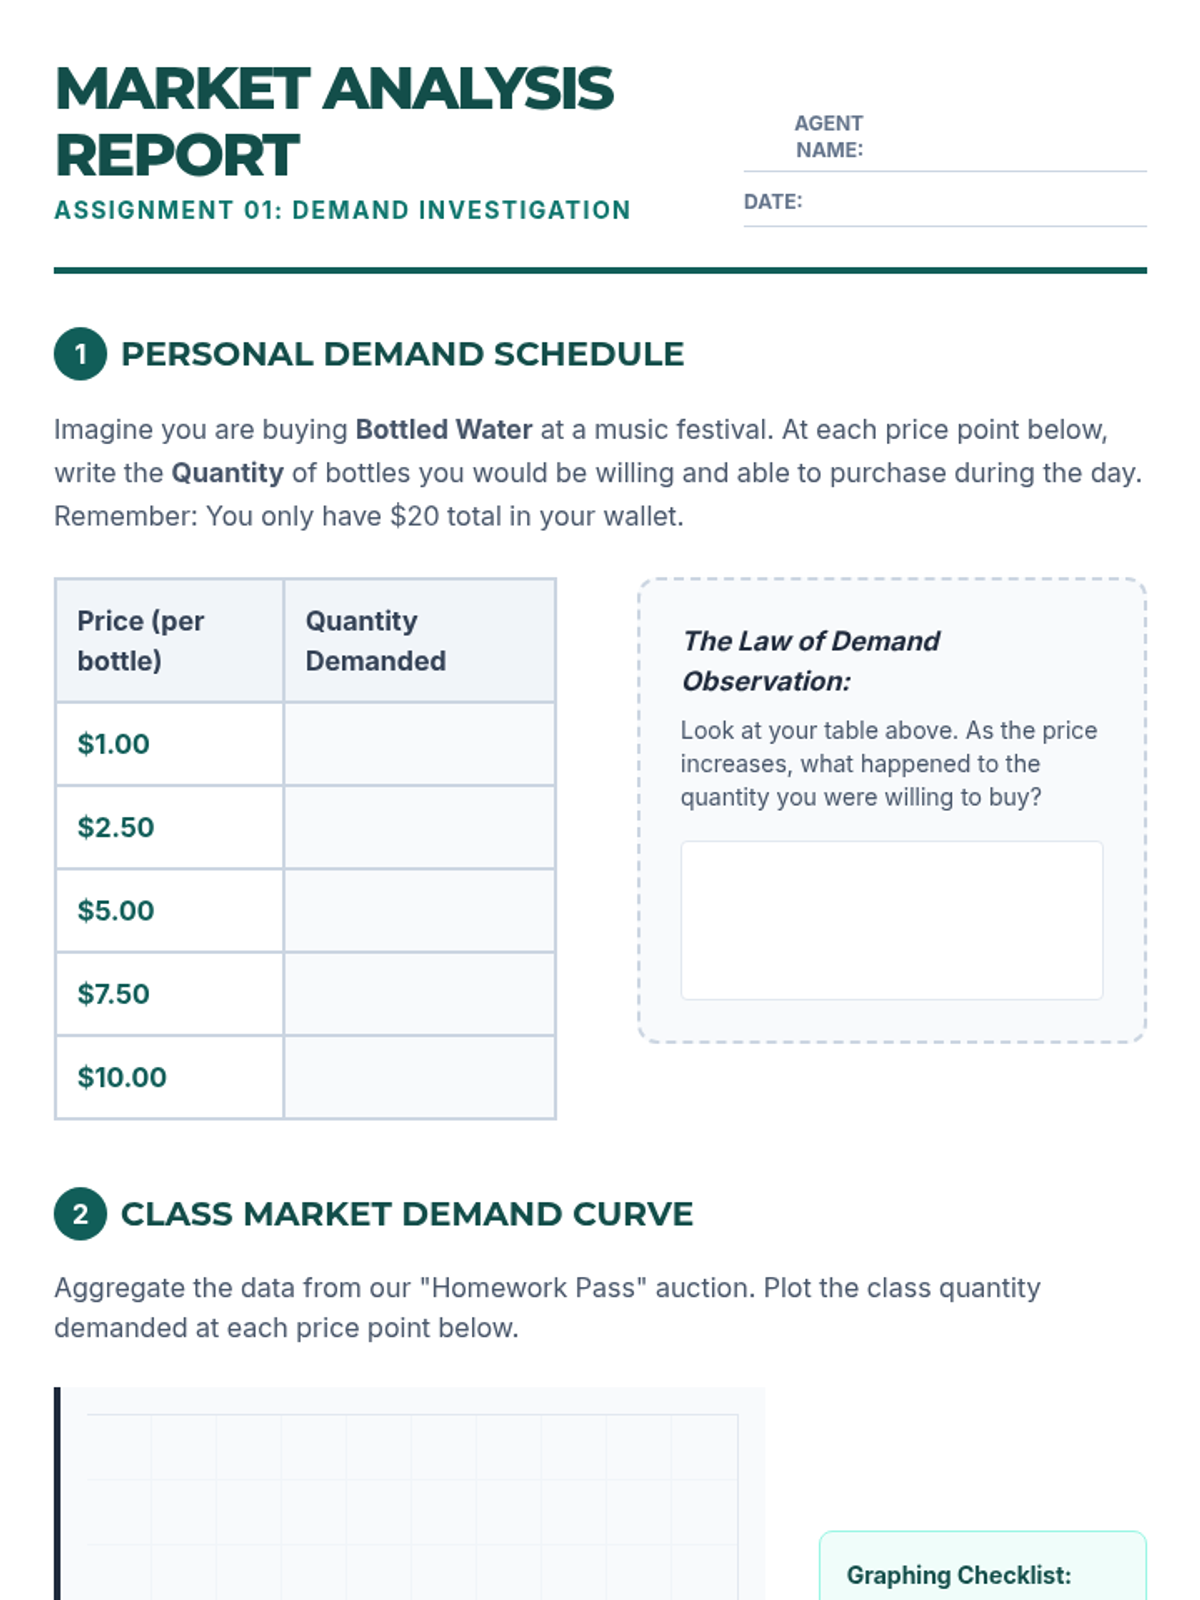Click the Market Analysis Report title

(334, 122)
